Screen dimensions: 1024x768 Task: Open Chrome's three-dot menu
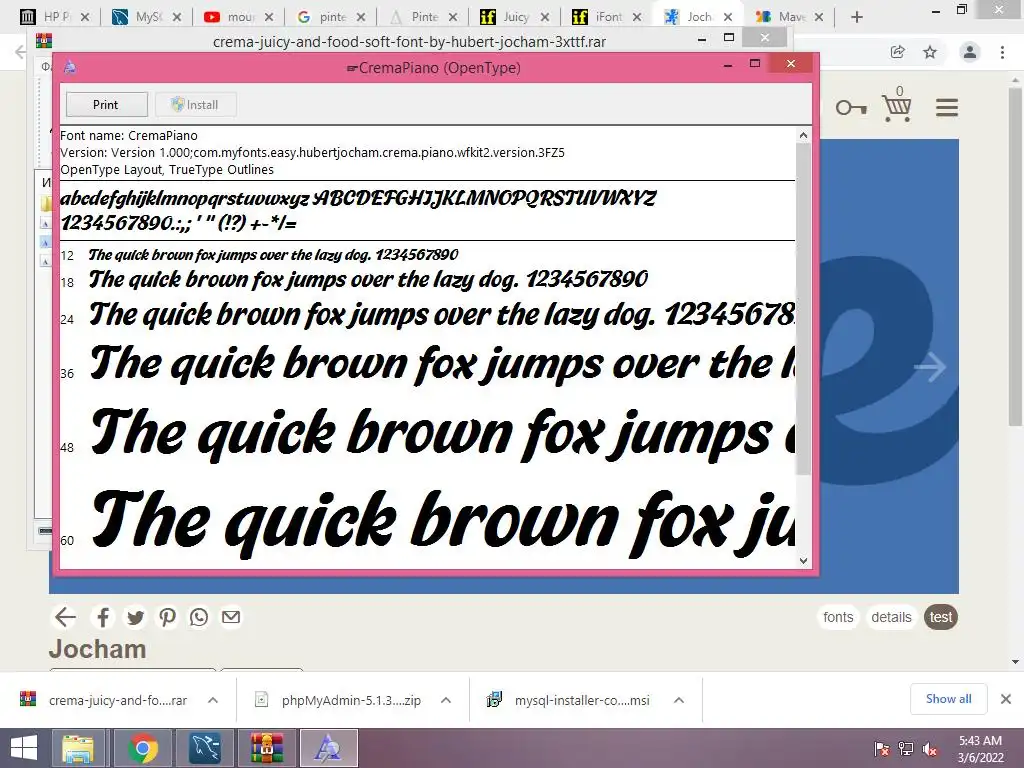pyautogui.click(x=1002, y=52)
